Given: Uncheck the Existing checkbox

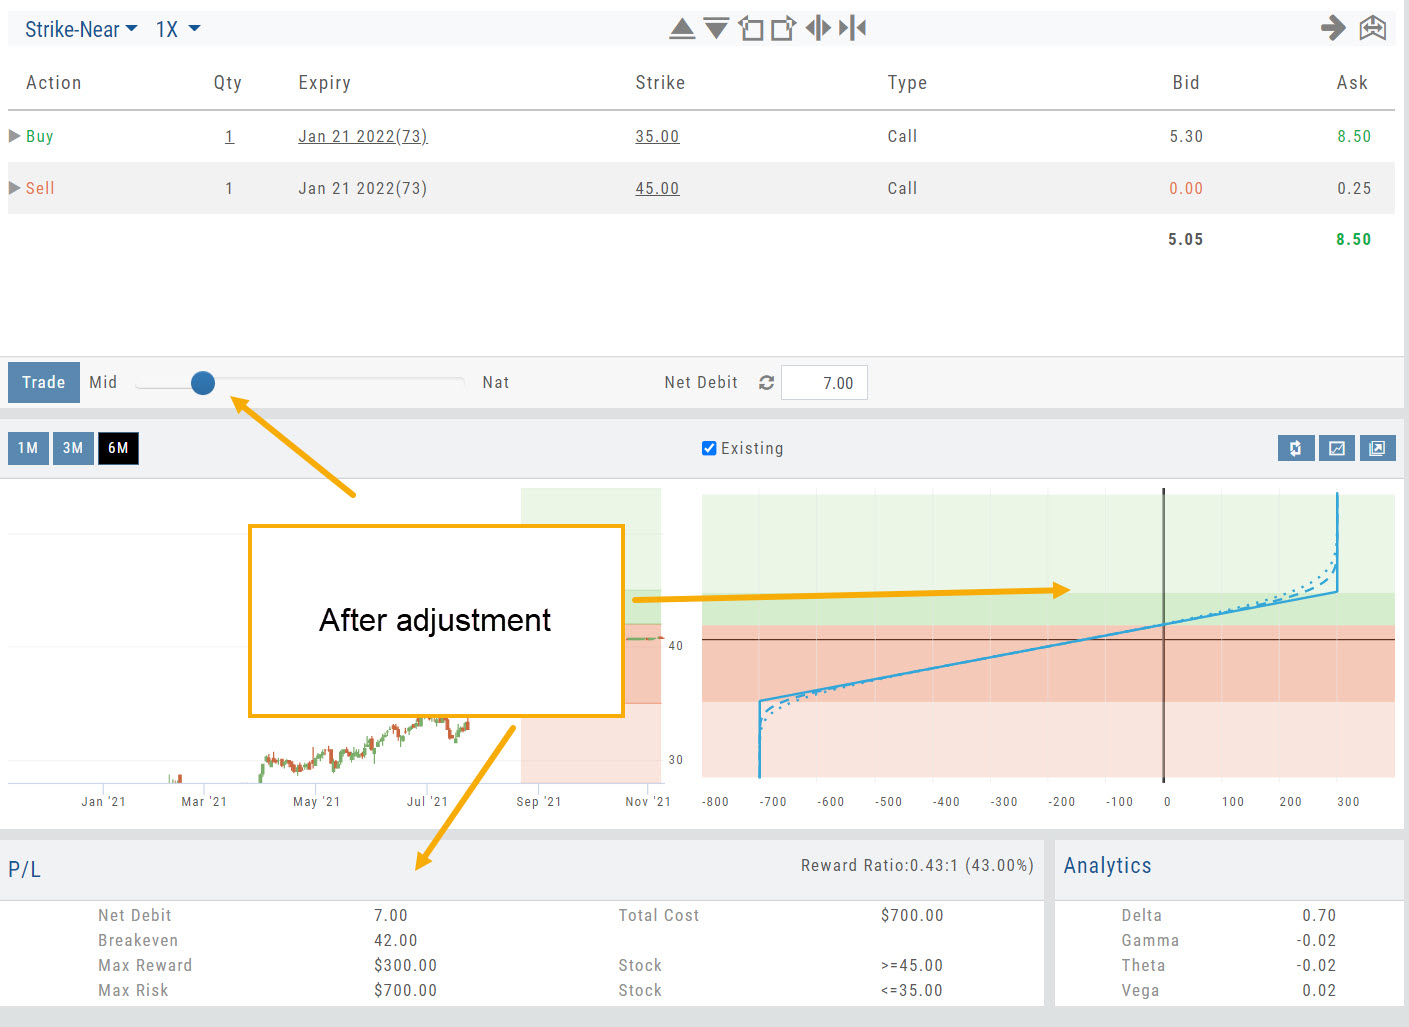Looking at the screenshot, I should [x=709, y=448].
